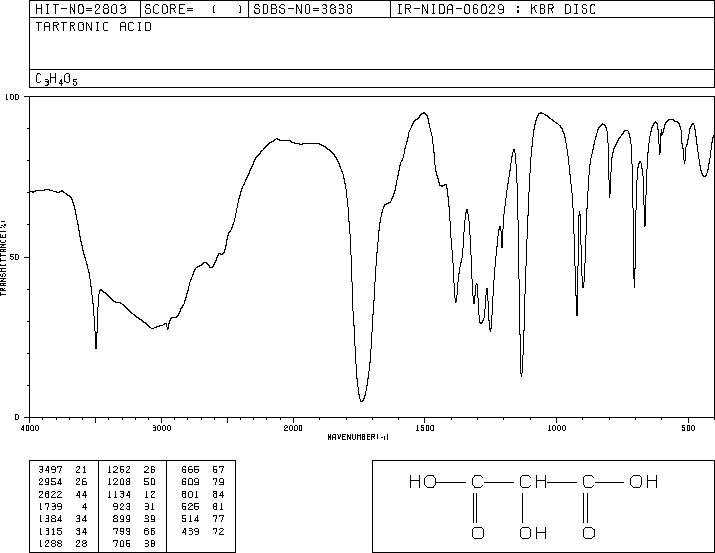Viewport: 715px width, 553px height.
Task: Click the SCORE= ( ) header cell
Action: coord(194,9)
